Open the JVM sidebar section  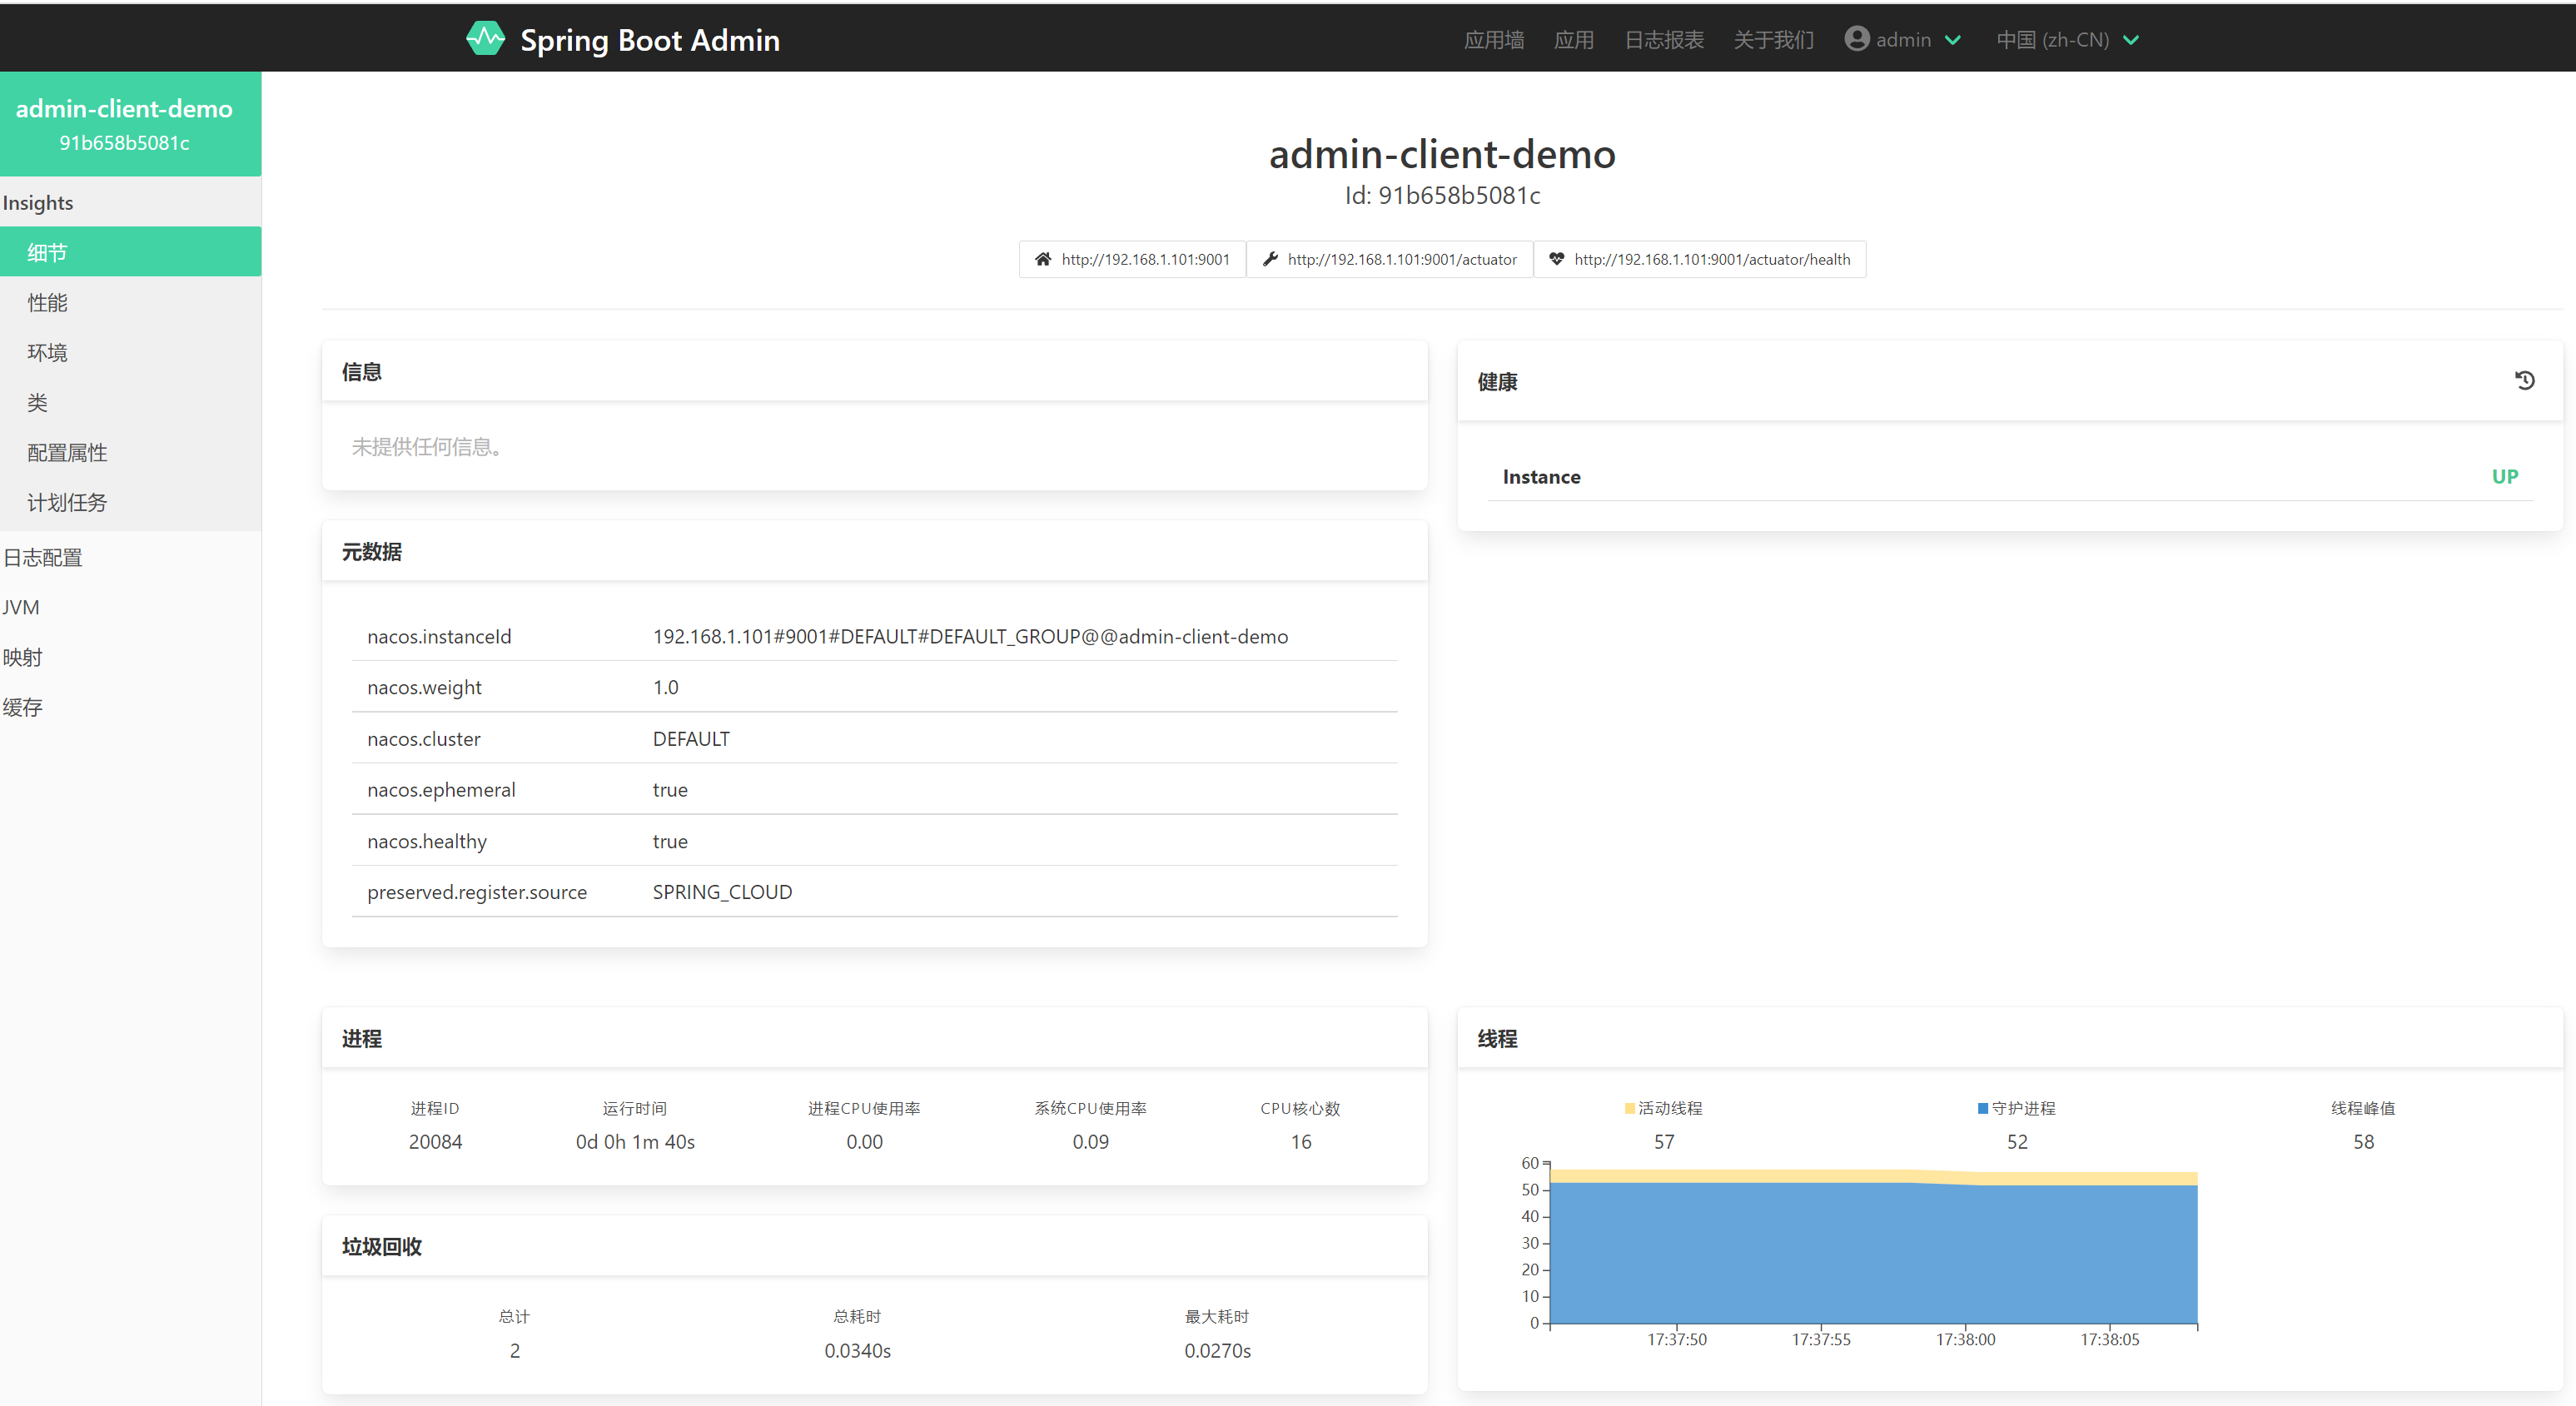(x=131, y=607)
